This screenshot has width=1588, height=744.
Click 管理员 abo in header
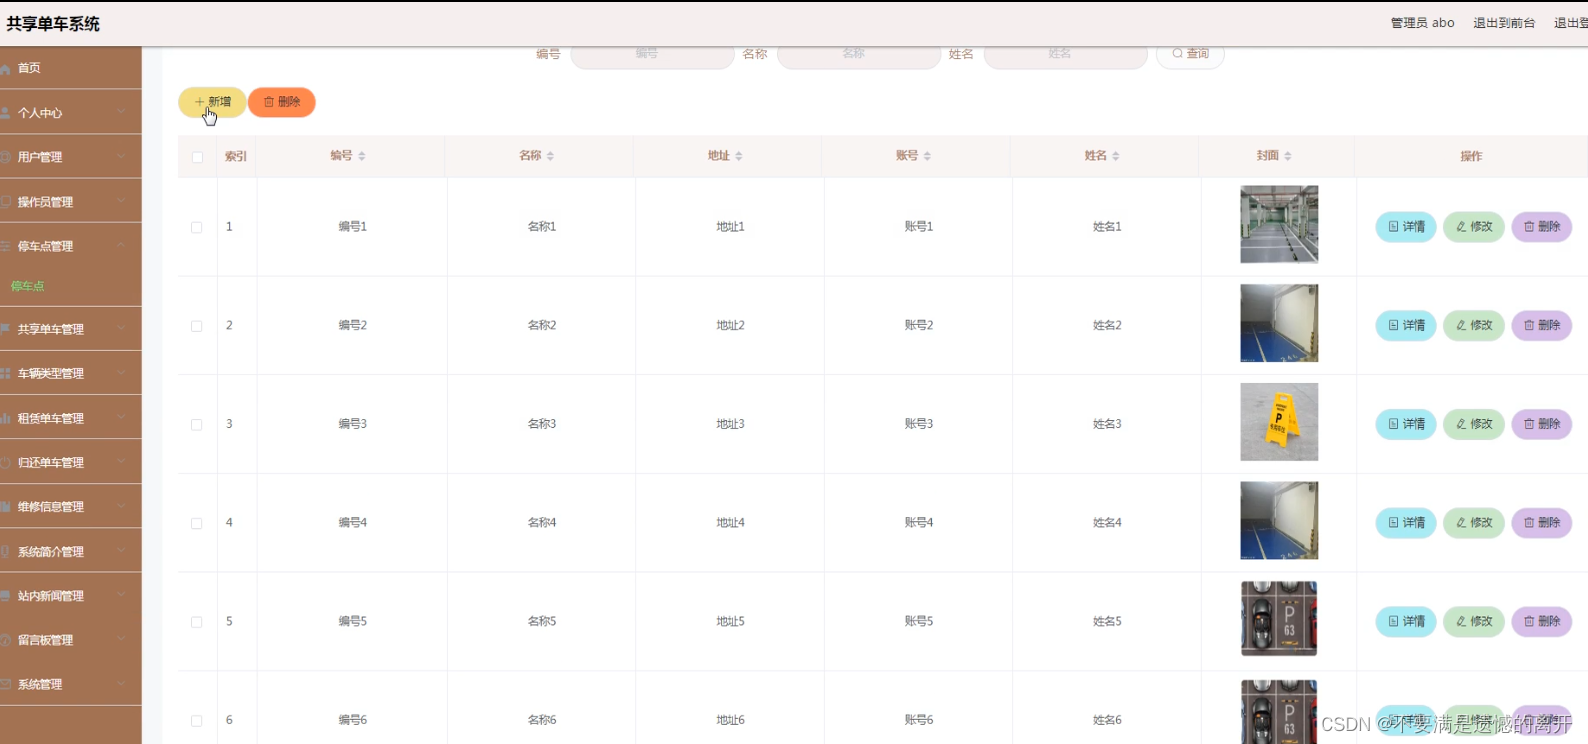pos(1422,23)
